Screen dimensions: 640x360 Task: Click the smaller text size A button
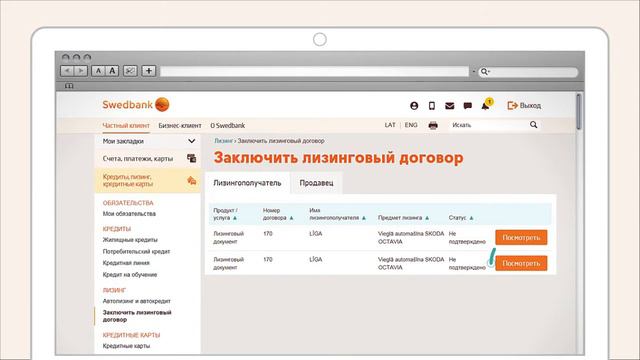click(98, 71)
